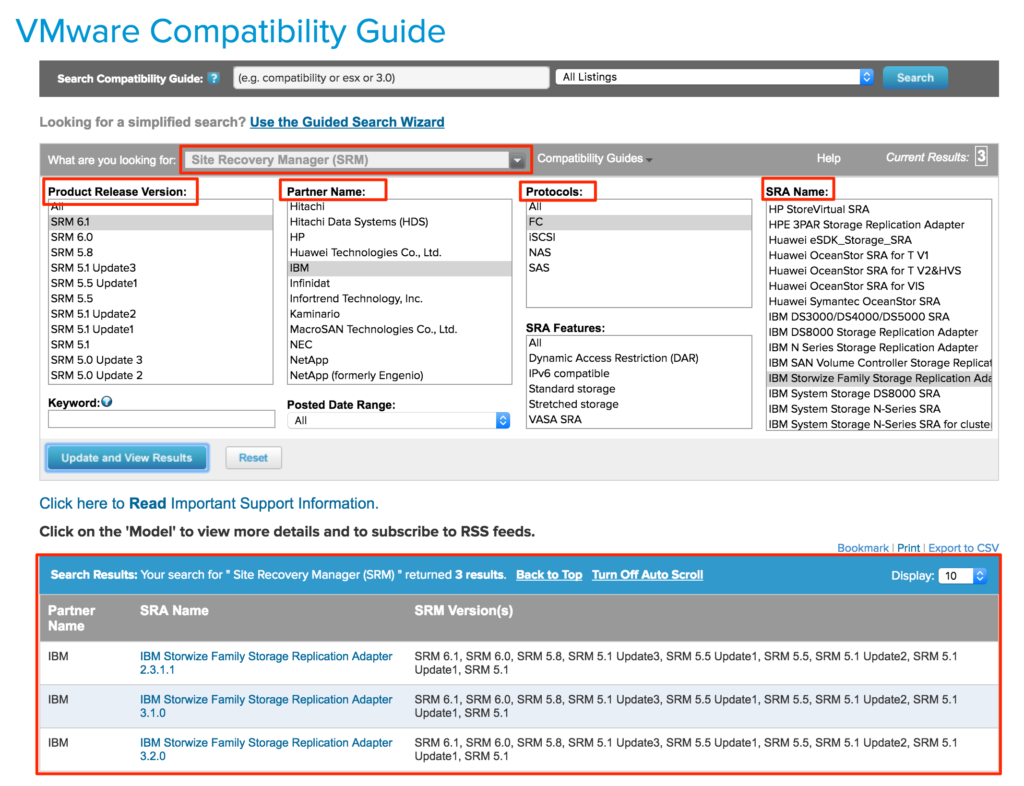This screenshot has height=786, width=1024.
Task: Click the Bookmark link
Action: coord(863,548)
